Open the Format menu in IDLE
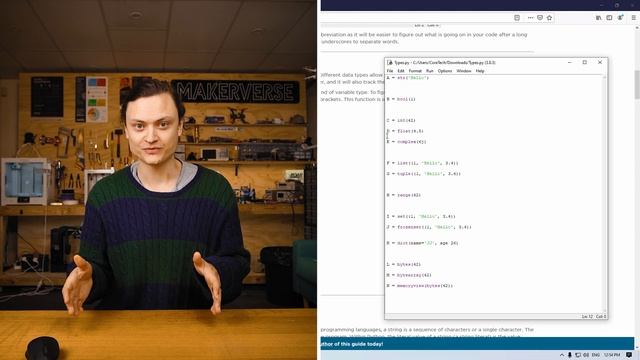 [415, 71]
